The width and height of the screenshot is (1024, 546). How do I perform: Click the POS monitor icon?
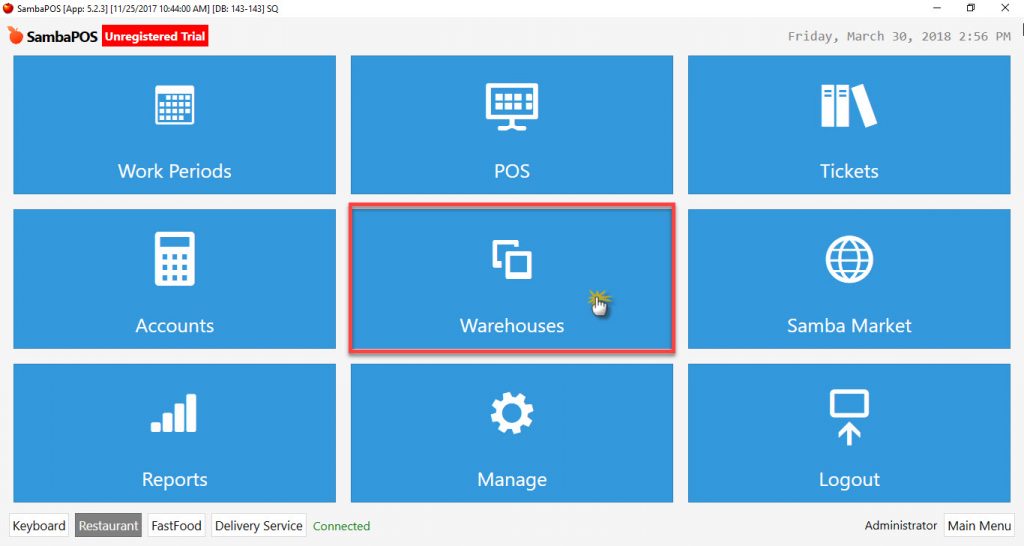tap(512, 106)
